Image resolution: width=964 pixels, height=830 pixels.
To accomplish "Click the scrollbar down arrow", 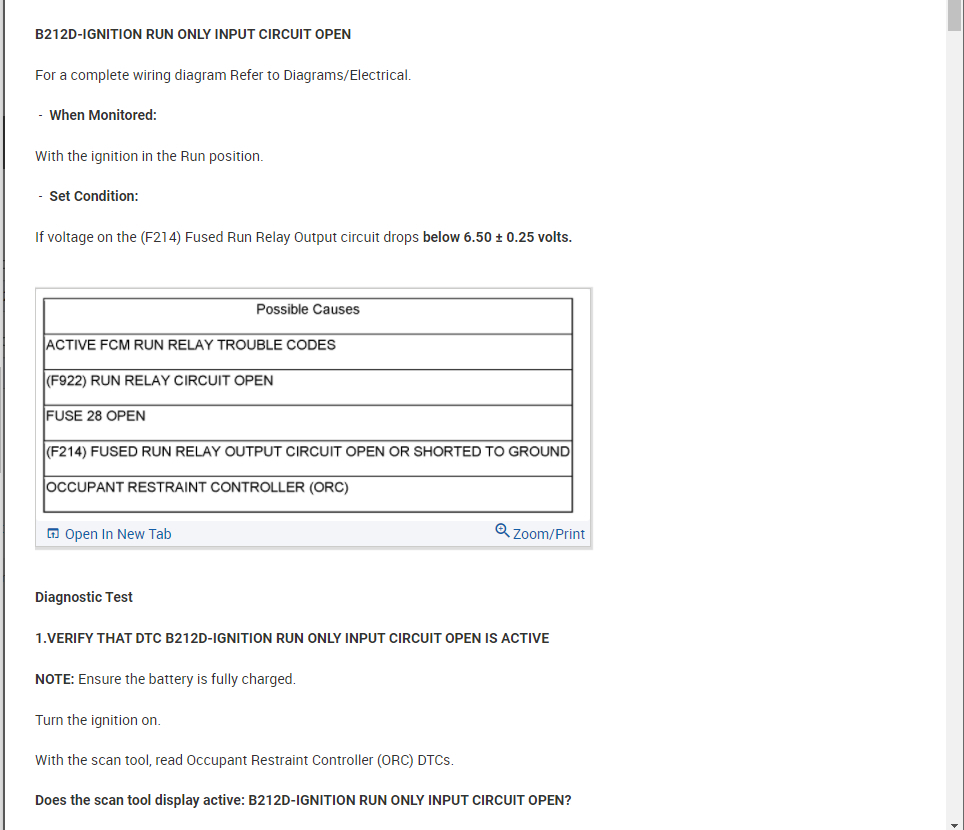I will point(955,823).
